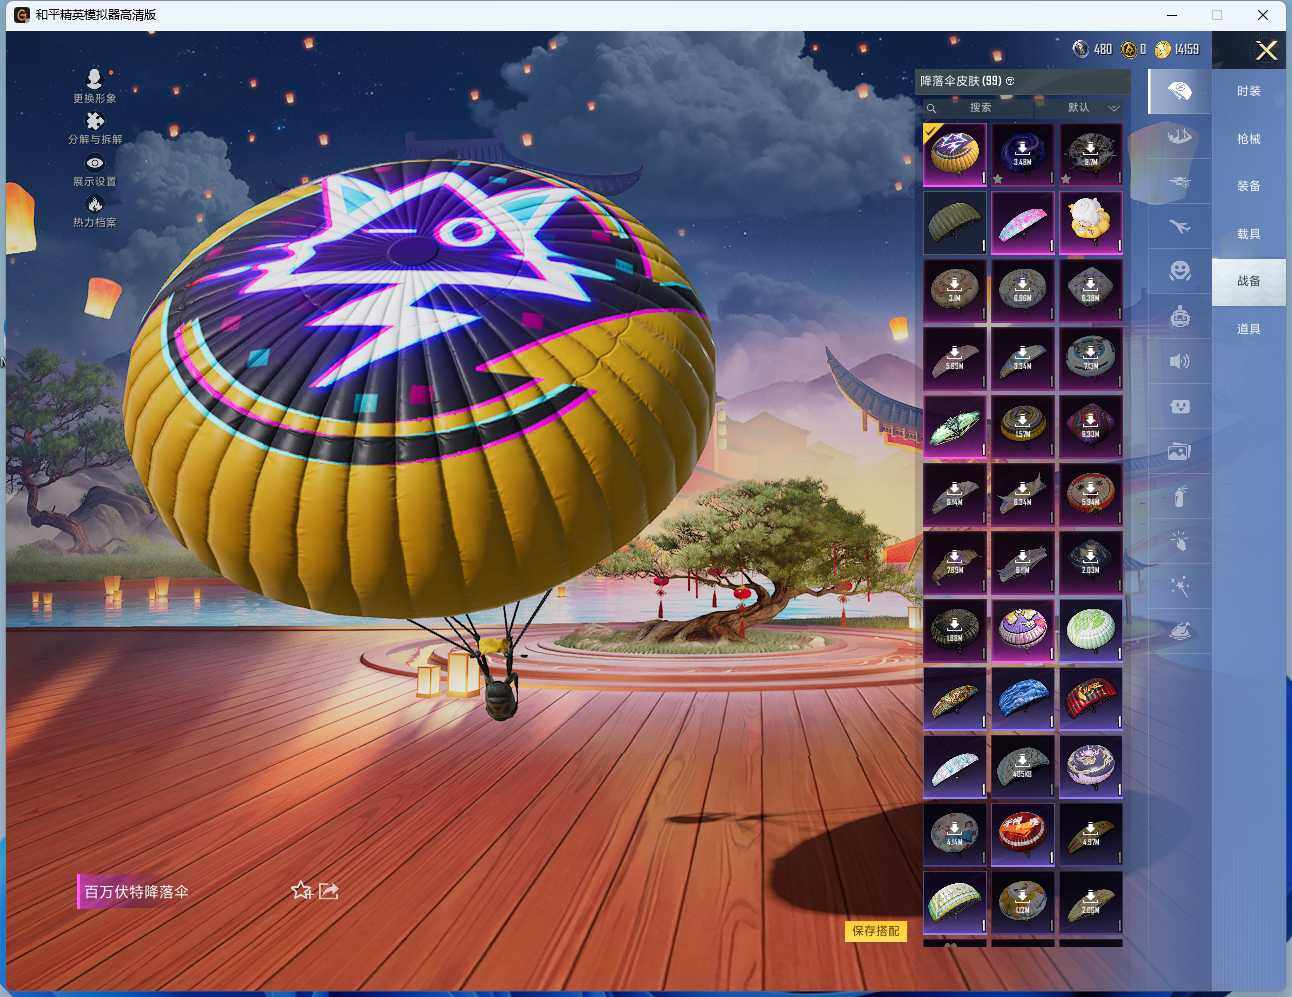Switch to the 道具 tab
This screenshot has height=997, width=1292.
(x=1249, y=329)
